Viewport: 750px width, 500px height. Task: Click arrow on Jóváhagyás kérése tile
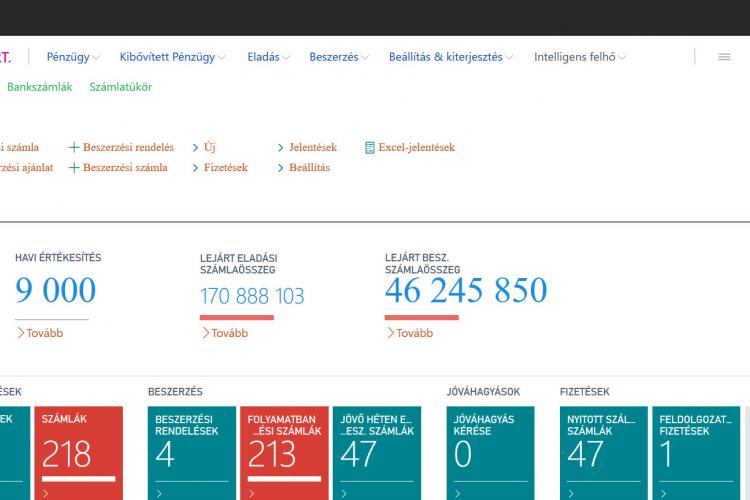click(x=457, y=493)
